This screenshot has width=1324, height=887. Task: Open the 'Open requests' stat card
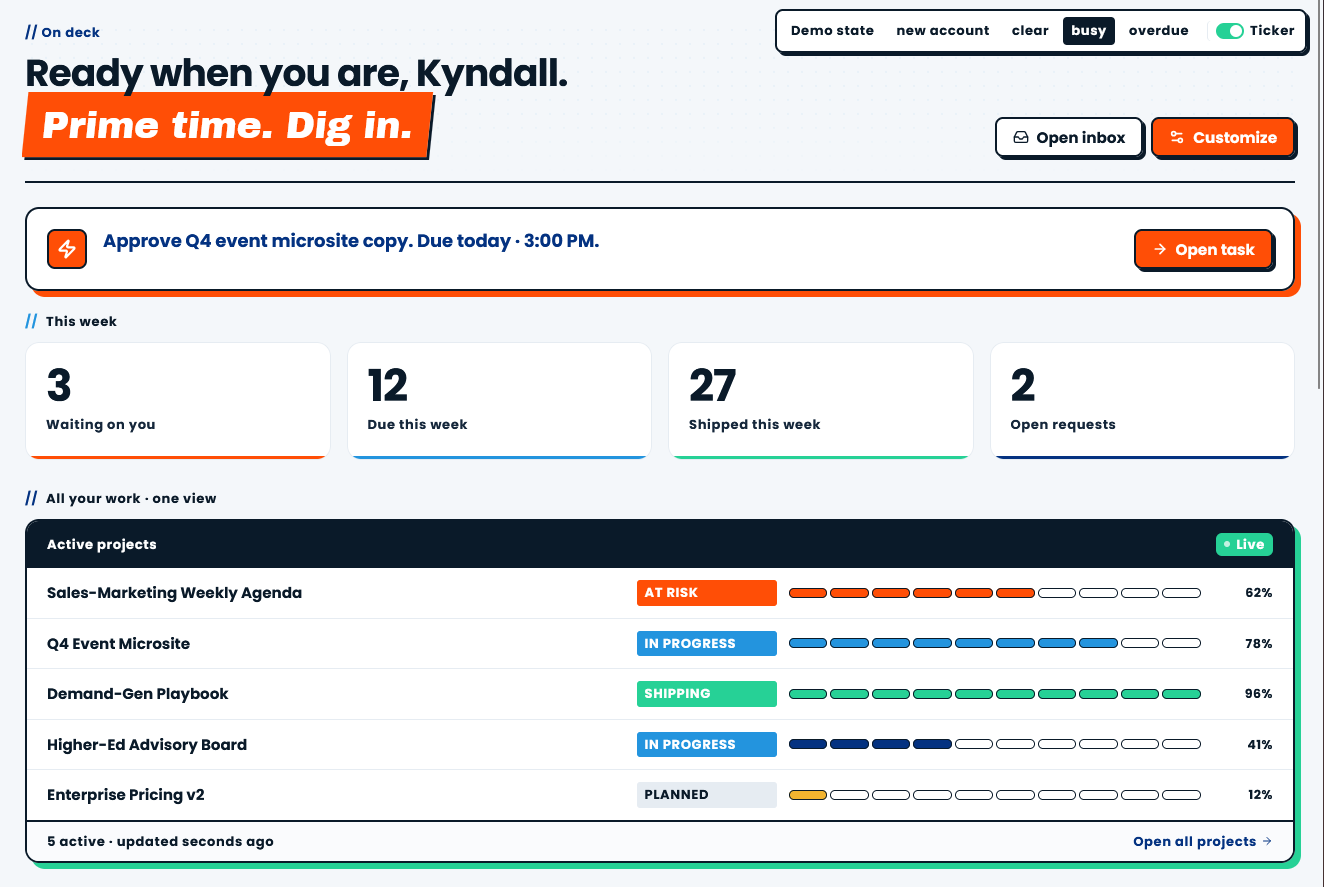[x=1142, y=401]
